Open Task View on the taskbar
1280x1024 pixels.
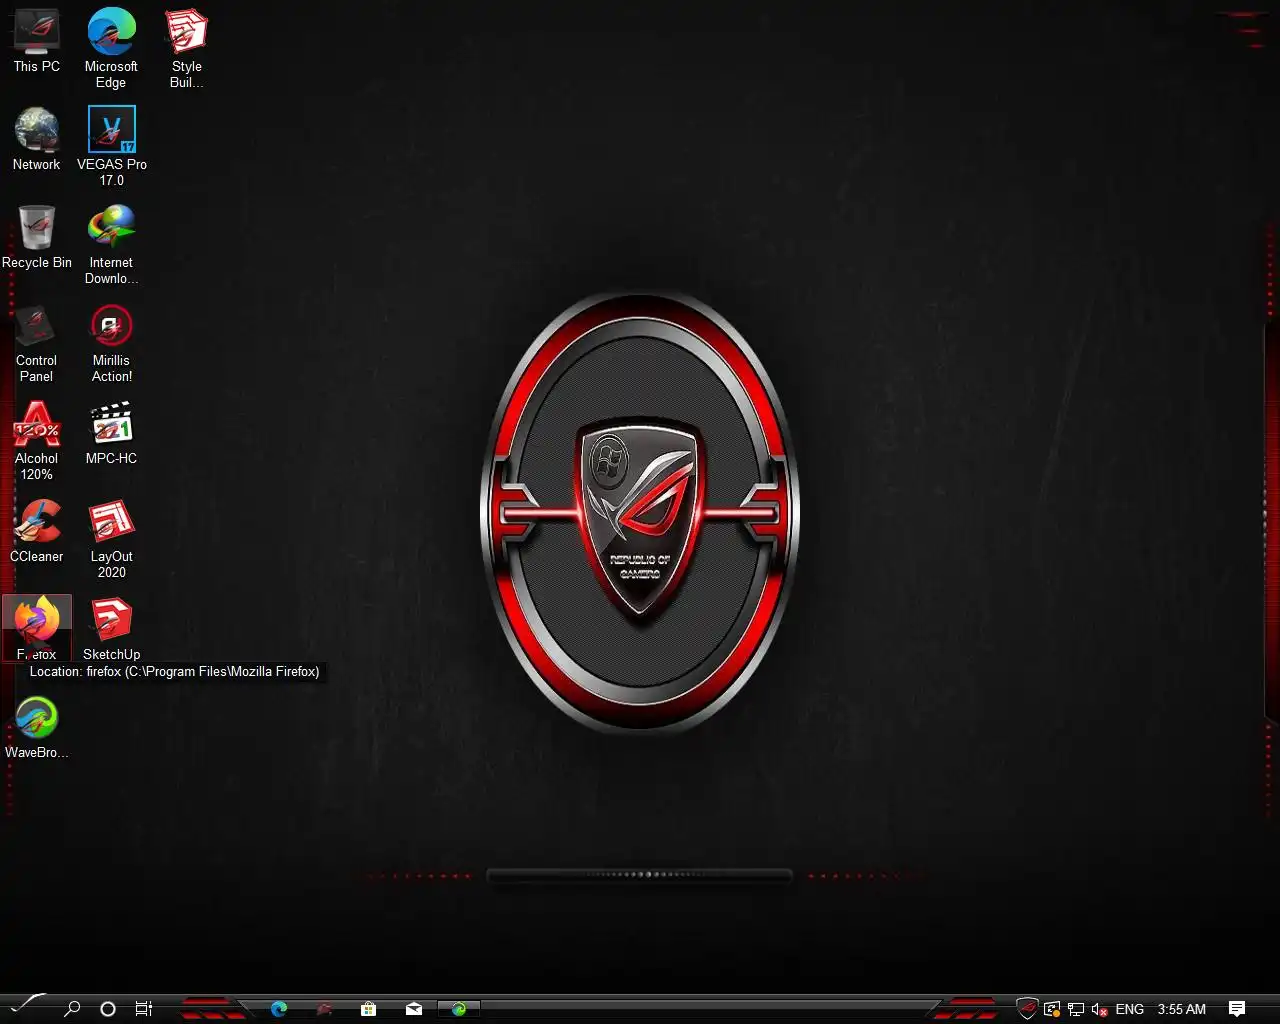click(143, 1009)
